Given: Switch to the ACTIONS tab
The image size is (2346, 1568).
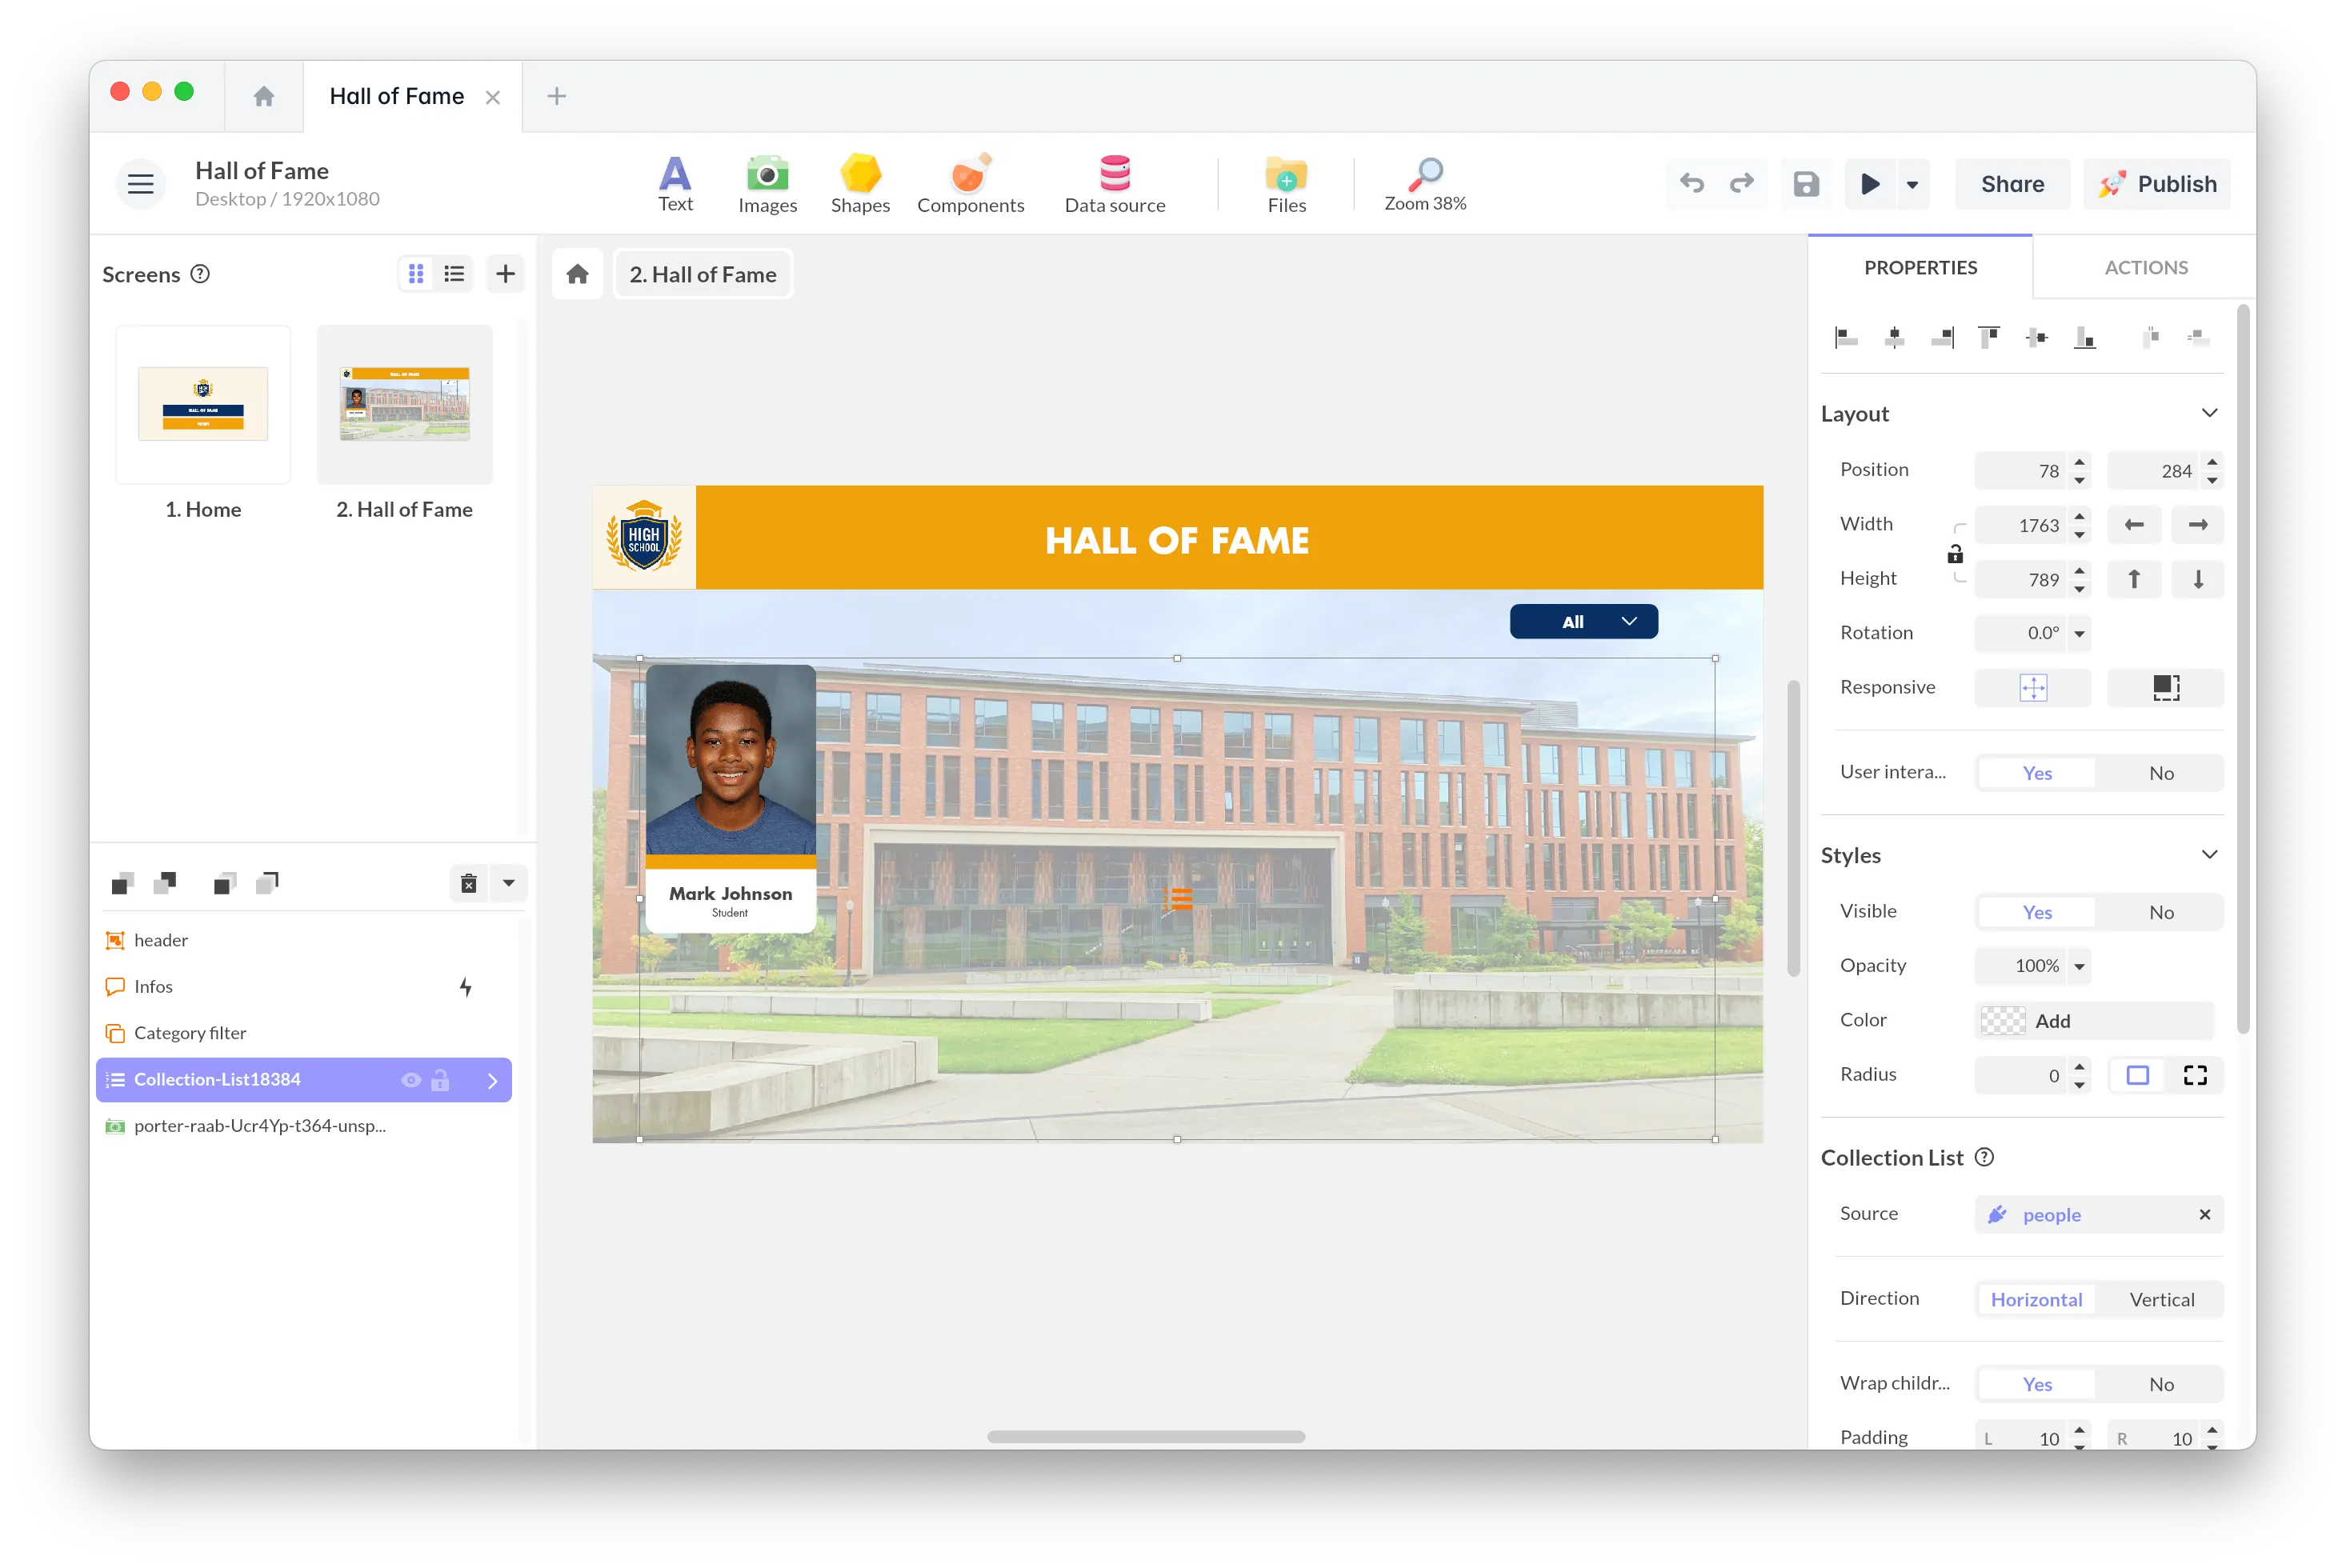Looking at the screenshot, I should [2145, 268].
